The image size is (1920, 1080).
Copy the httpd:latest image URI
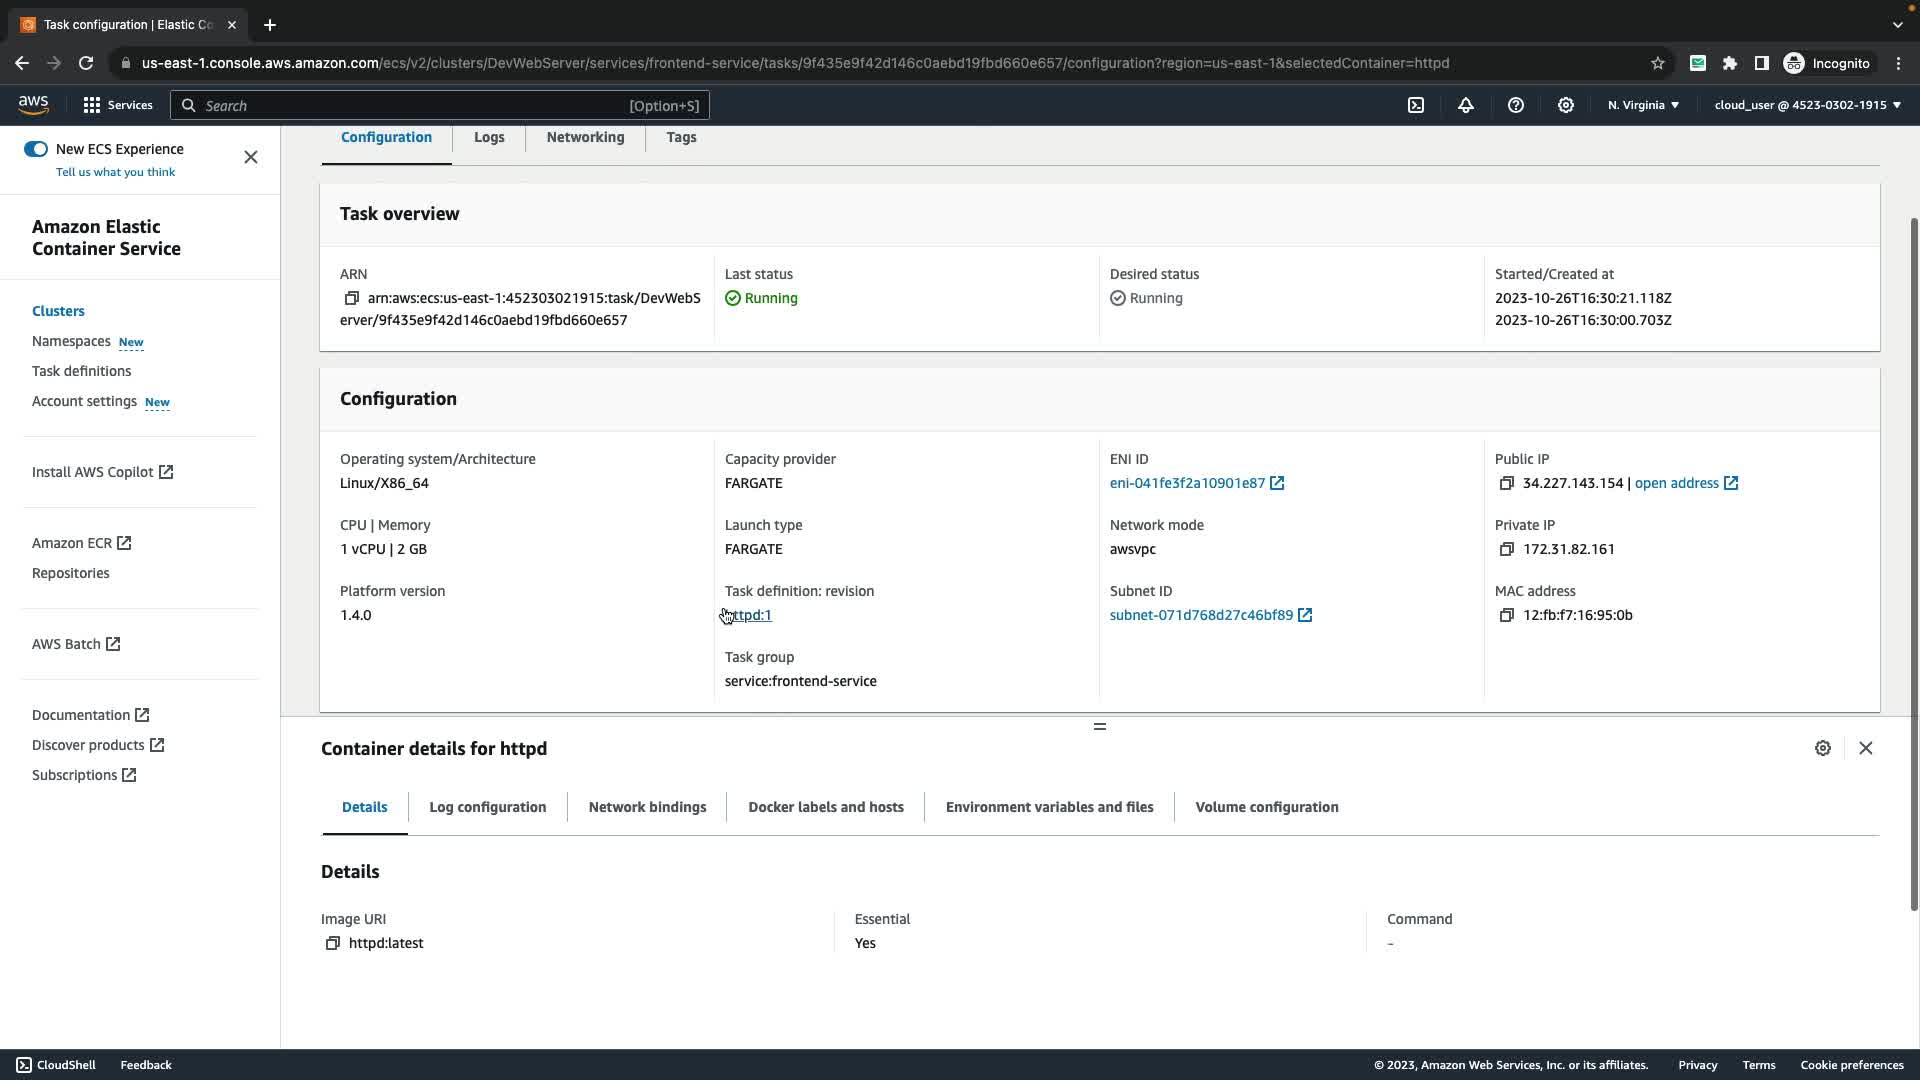point(333,943)
